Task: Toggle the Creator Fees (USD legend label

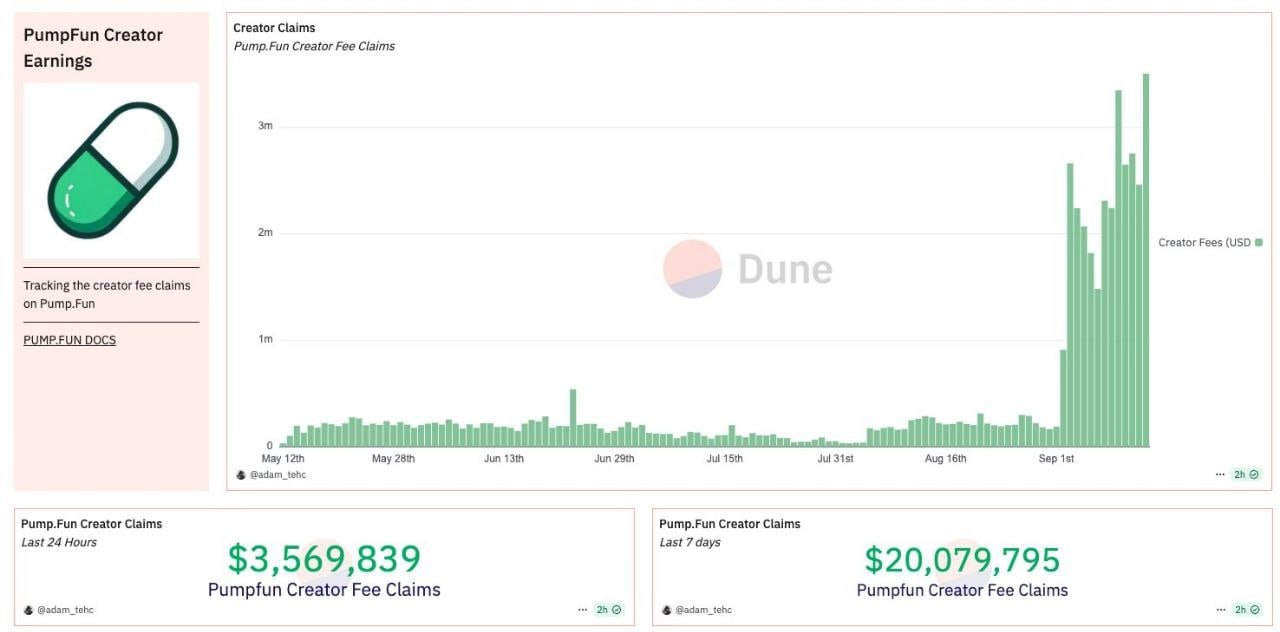Action: (1204, 242)
